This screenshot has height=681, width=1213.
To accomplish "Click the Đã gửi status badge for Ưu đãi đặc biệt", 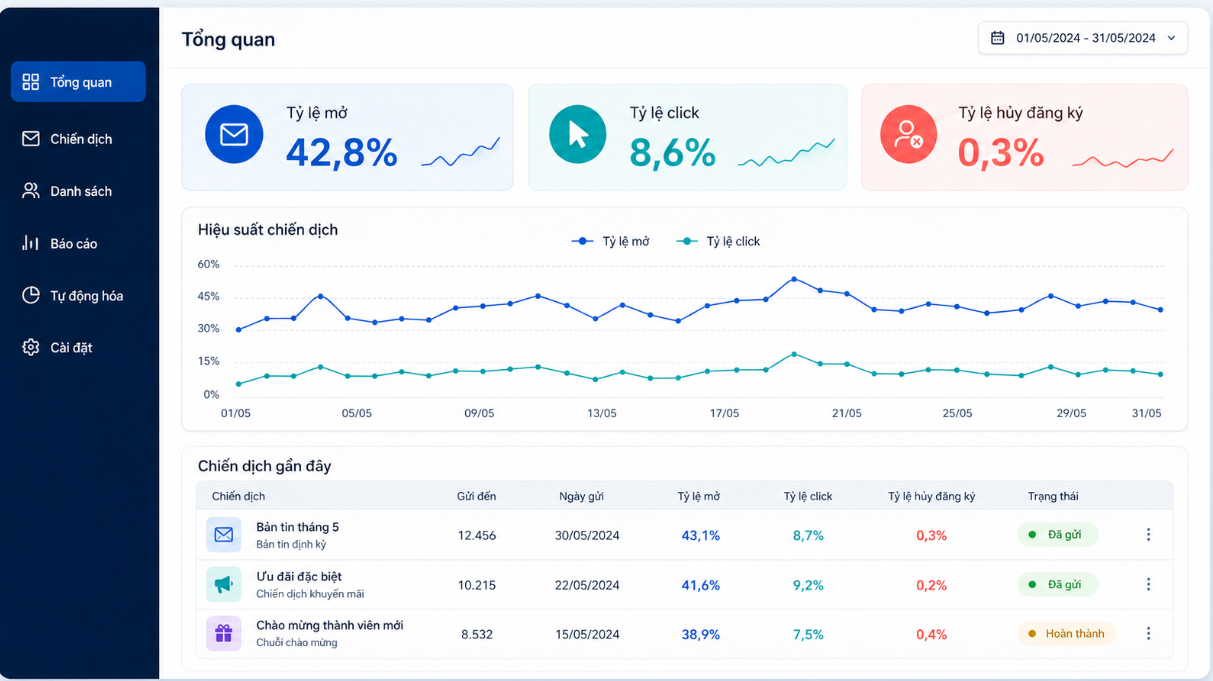I will pyautogui.click(x=1057, y=584).
